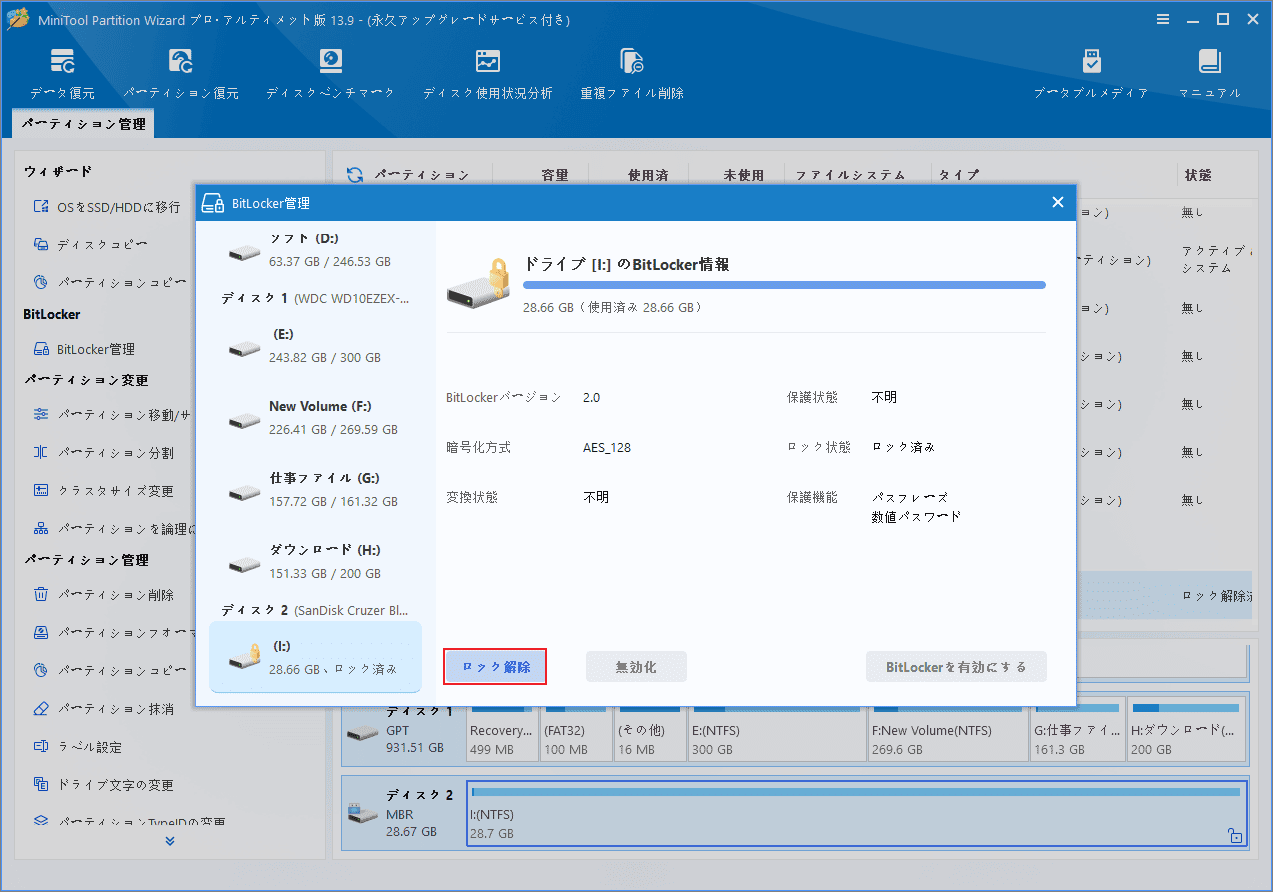Click the lock icon on Disk 2 partition
Image resolution: width=1273 pixels, height=892 pixels.
click(x=1235, y=837)
